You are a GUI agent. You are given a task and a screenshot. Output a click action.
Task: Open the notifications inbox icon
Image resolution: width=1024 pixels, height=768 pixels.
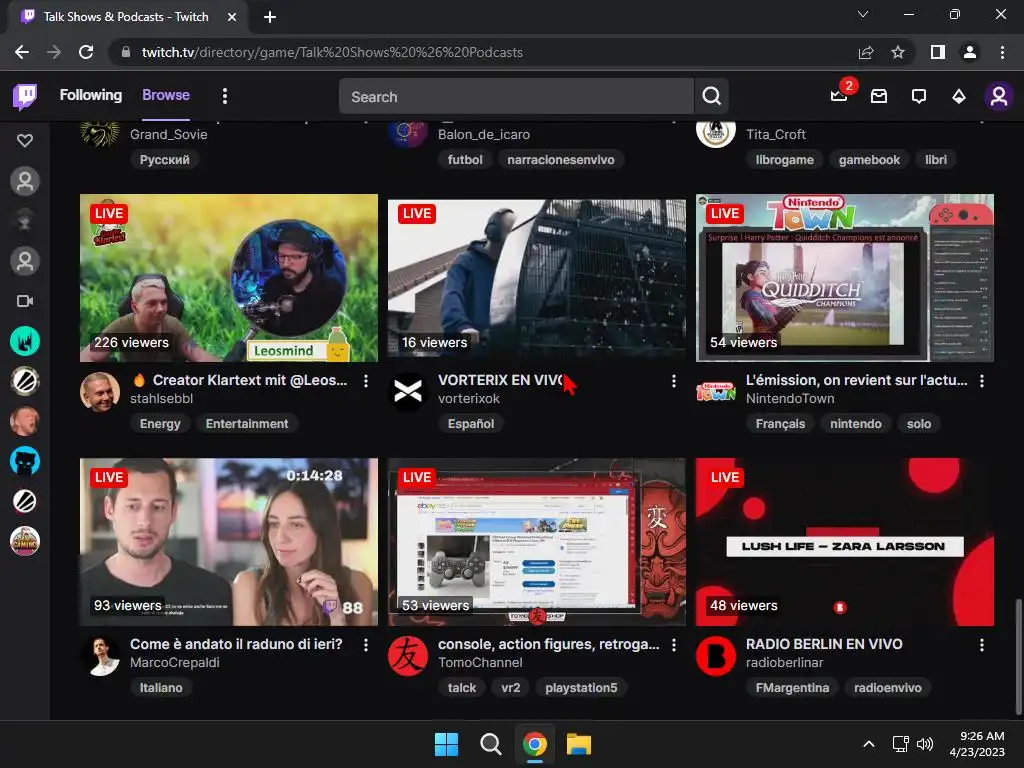point(879,97)
